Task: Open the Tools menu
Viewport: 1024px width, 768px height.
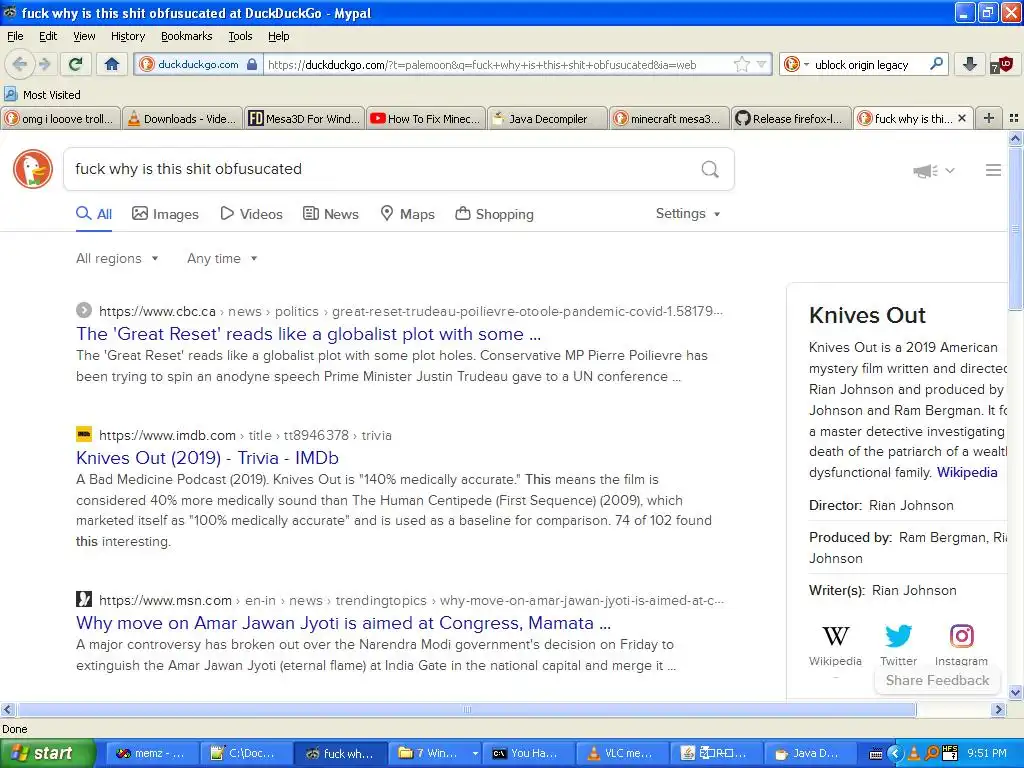Action: tap(240, 36)
